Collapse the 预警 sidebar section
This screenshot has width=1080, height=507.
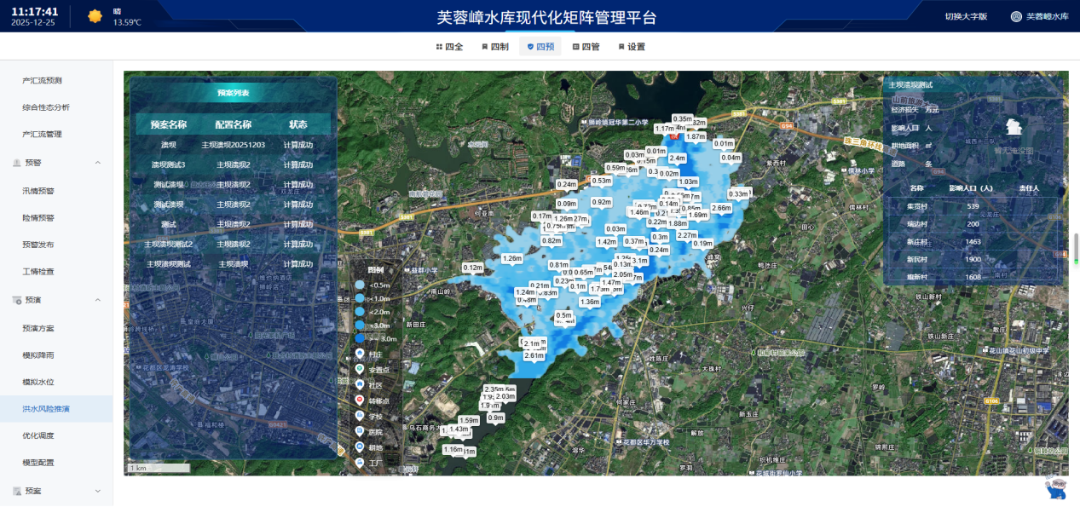point(97,163)
